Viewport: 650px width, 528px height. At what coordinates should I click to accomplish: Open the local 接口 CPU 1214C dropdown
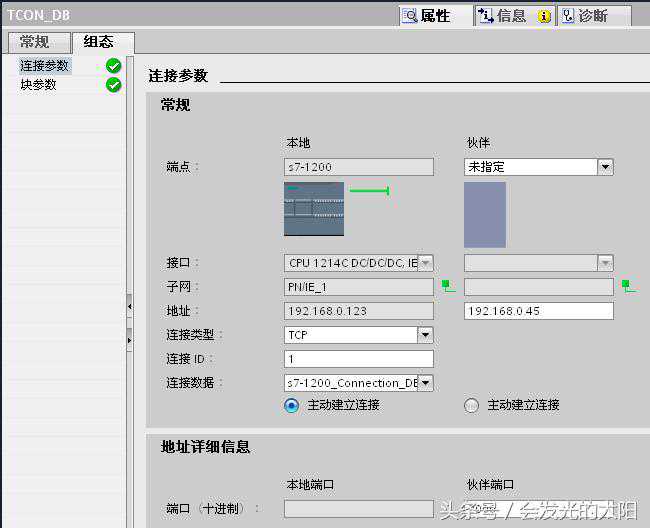[x=425, y=263]
